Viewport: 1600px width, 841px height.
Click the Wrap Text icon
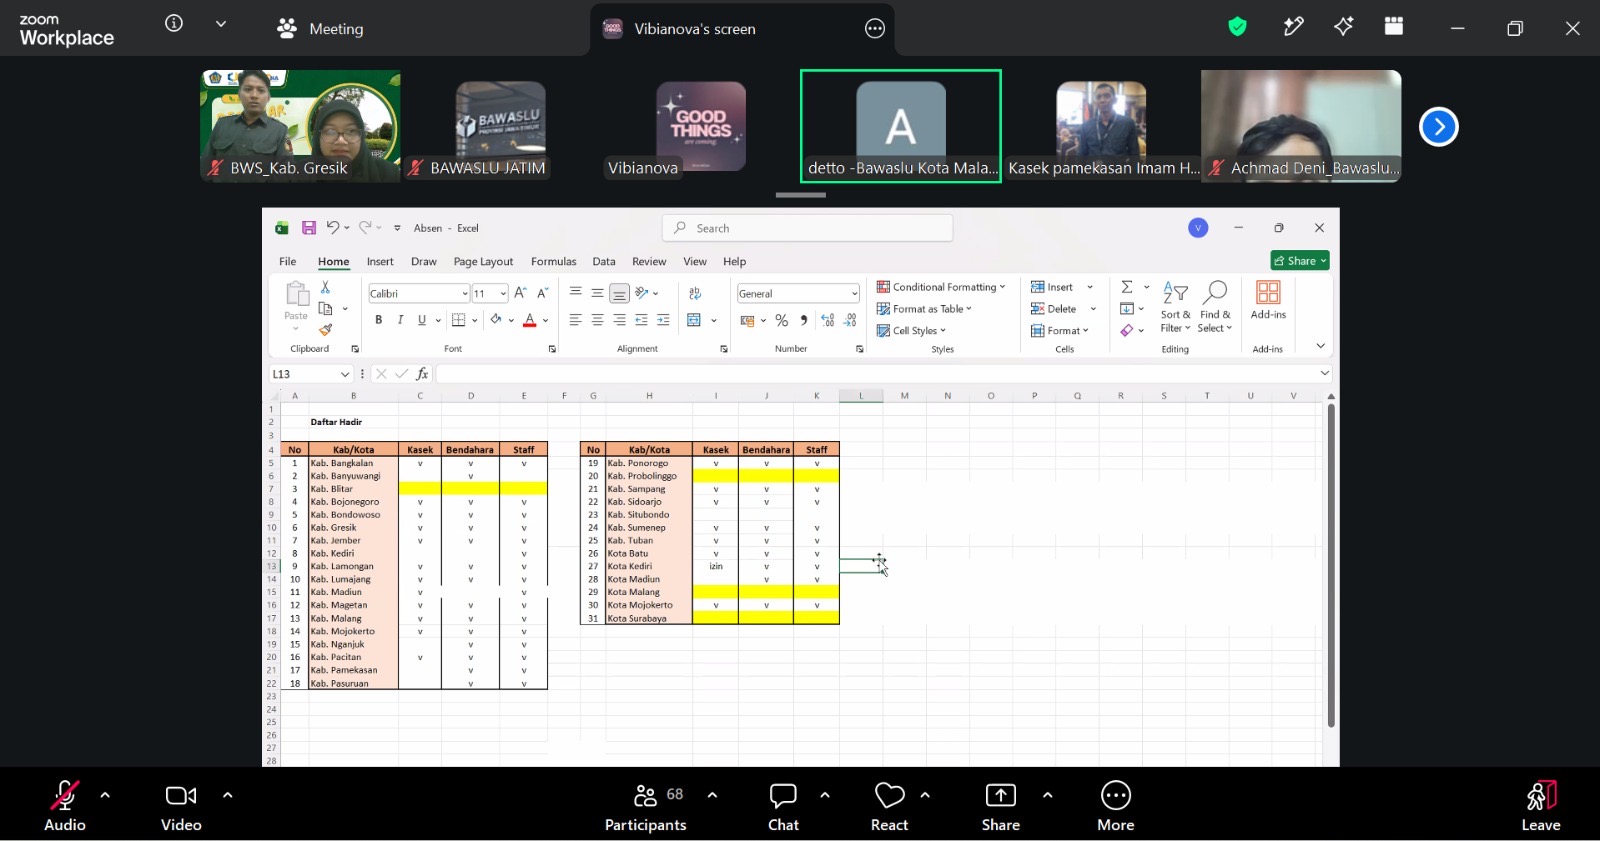tap(695, 293)
